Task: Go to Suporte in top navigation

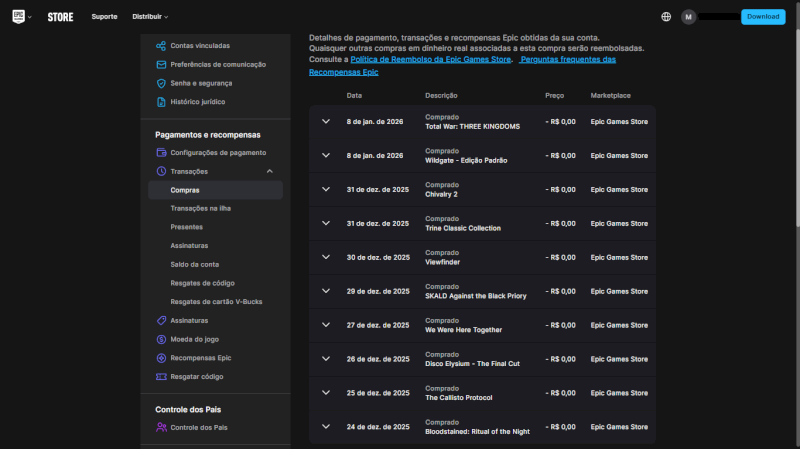Action: point(104,17)
